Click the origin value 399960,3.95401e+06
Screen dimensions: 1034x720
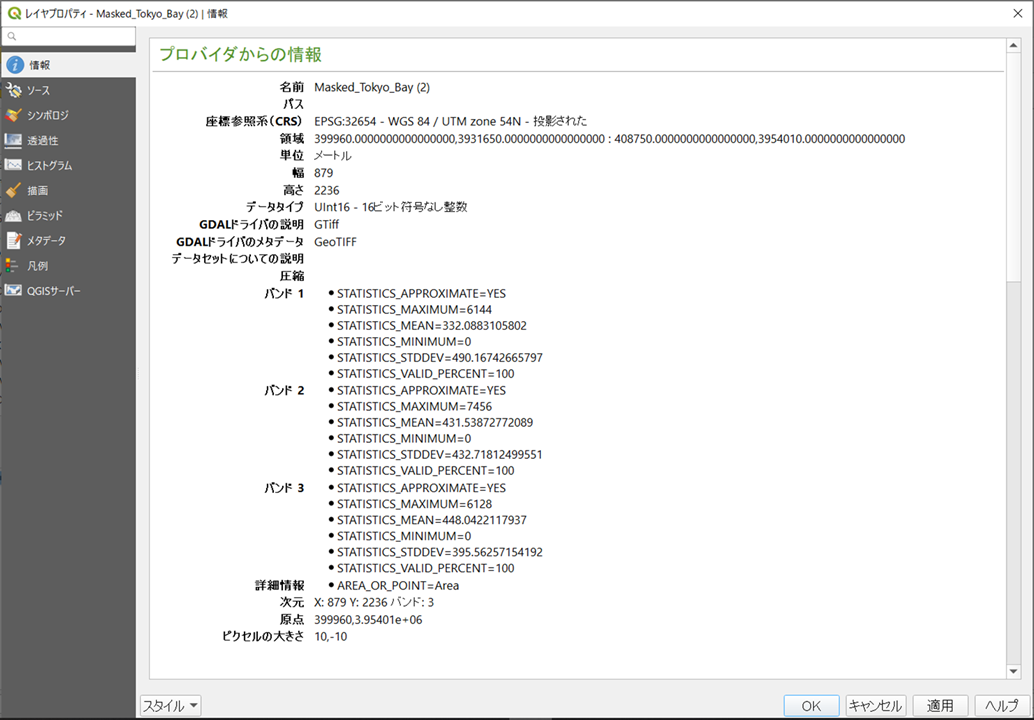pyautogui.click(x=368, y=619)
